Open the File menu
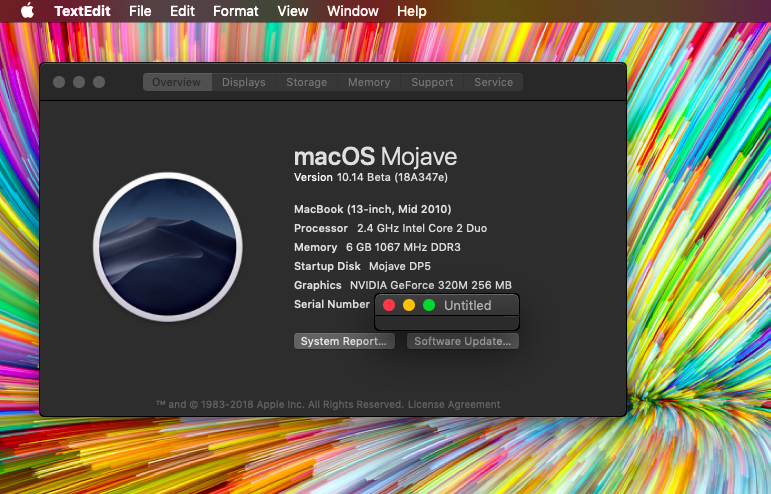771x494 pixels. click(140, 11)
